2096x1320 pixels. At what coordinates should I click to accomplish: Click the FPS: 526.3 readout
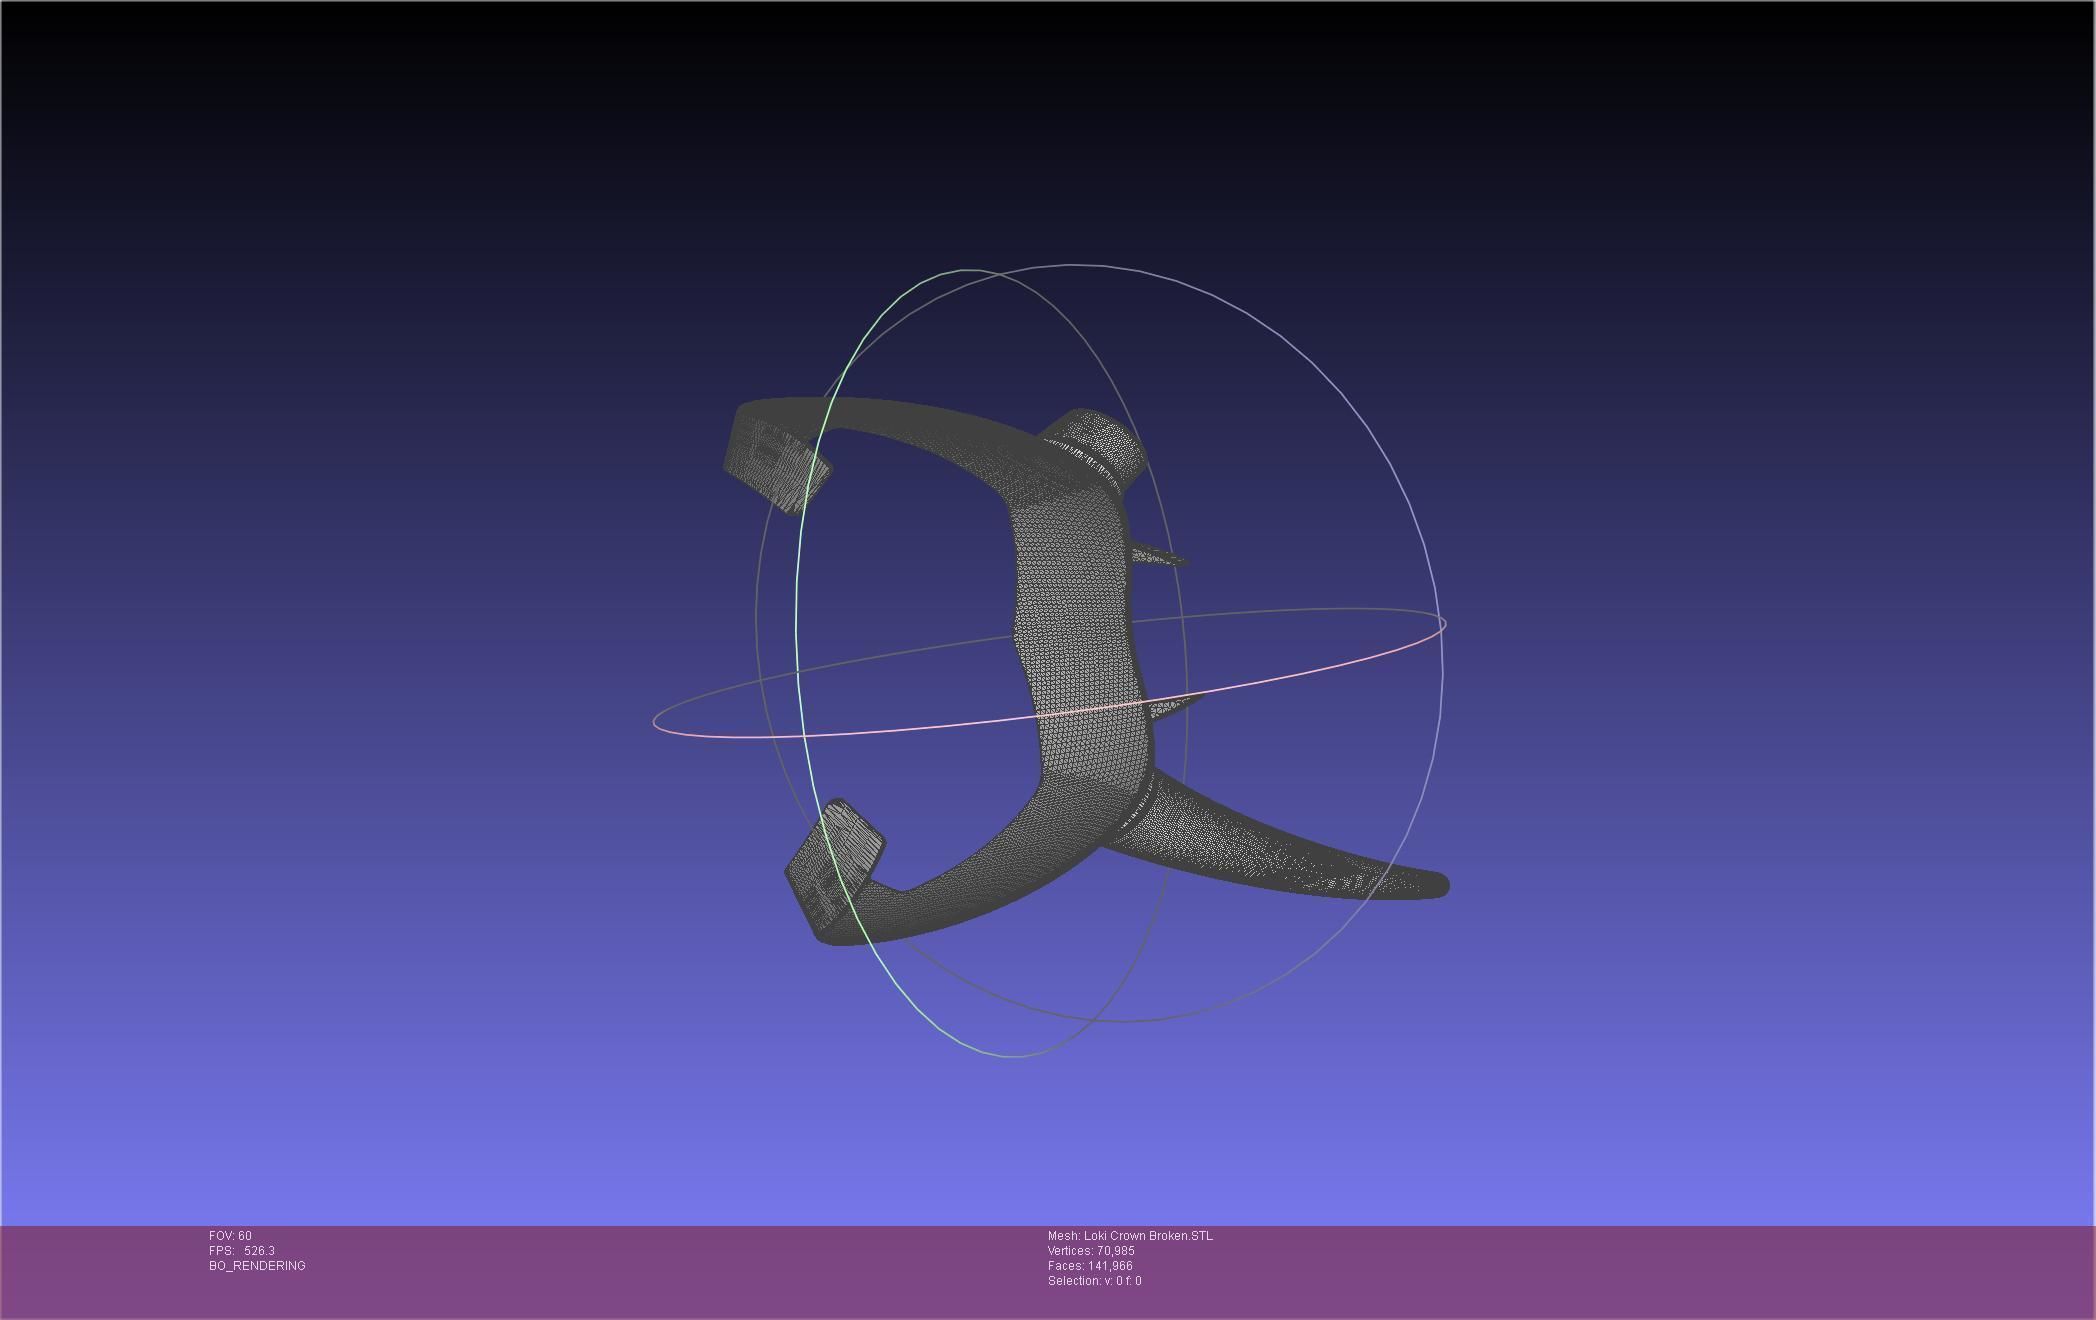[x=242, y=1251]
